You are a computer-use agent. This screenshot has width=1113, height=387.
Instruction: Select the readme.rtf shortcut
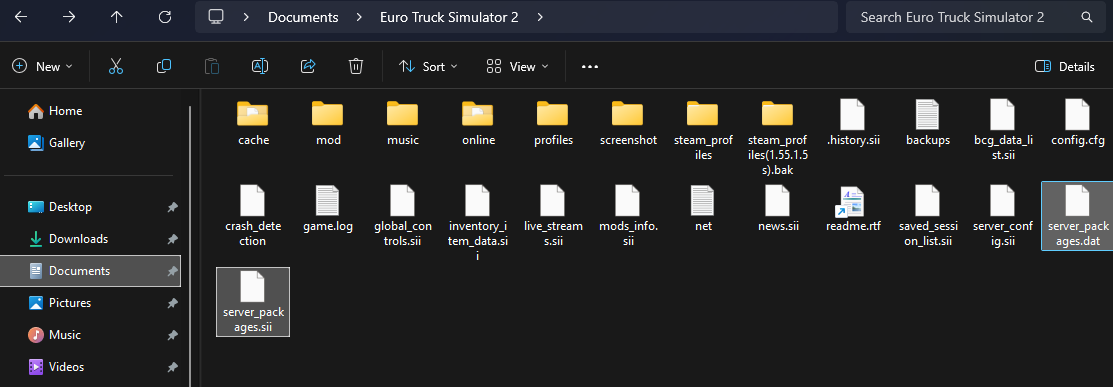click(852, 208)
